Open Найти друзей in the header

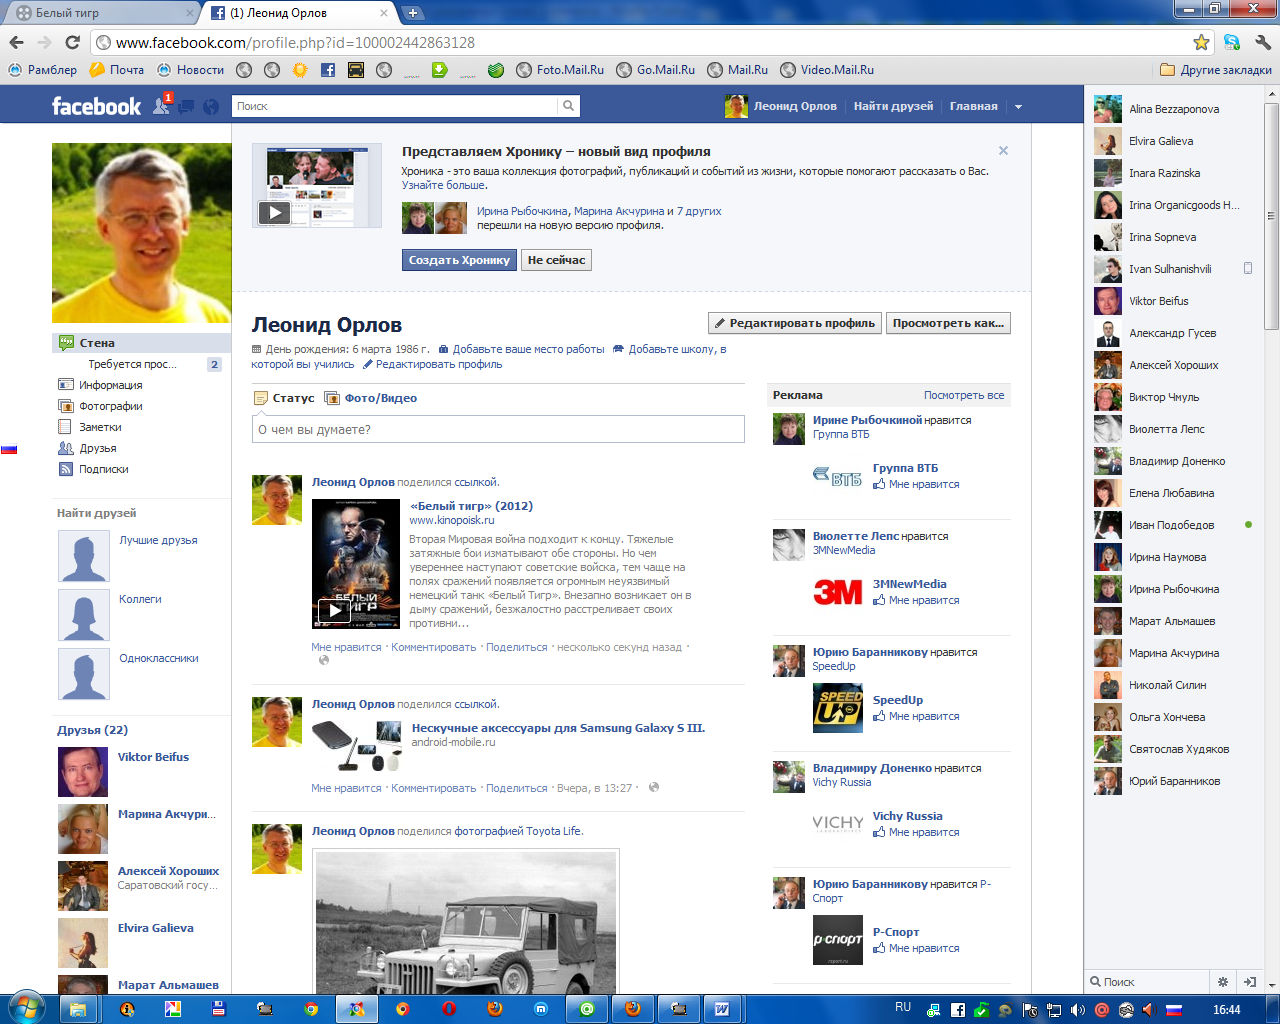tap(893, 106)
